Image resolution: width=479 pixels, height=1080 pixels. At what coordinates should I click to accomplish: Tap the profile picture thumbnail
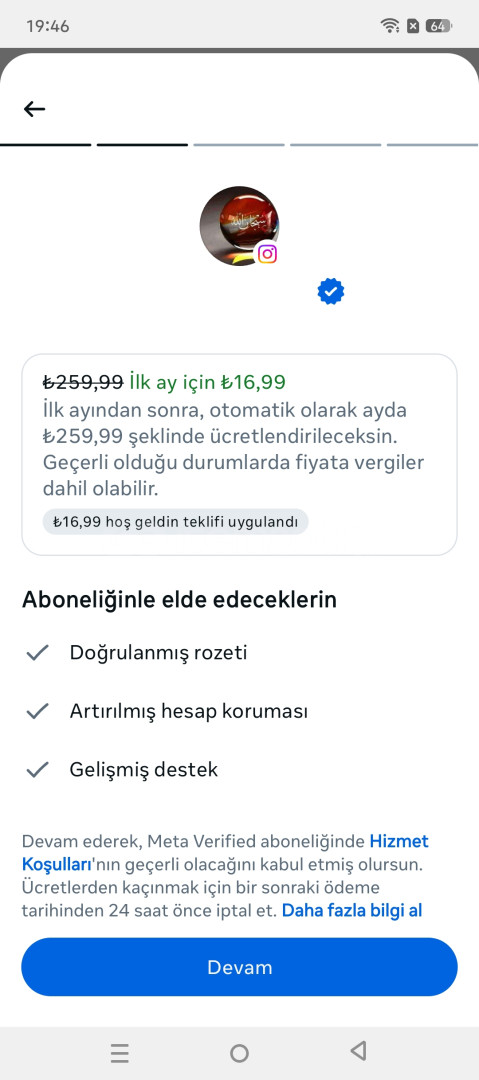point(239,226)
